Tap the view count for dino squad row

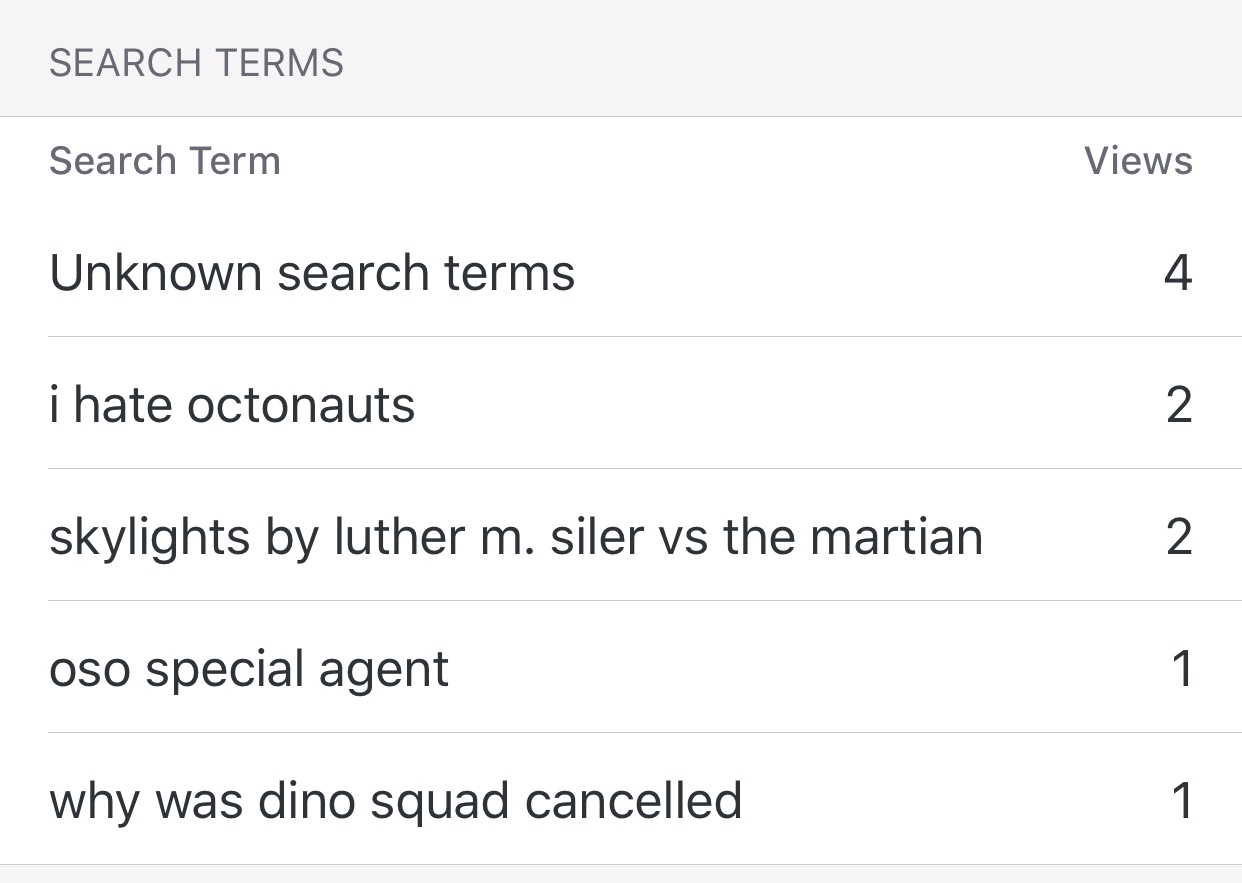pos(1182,801)
